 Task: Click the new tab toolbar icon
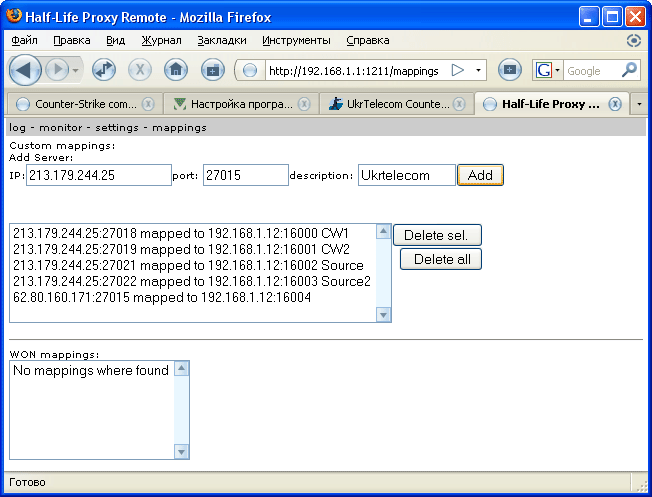coord(212,70)
